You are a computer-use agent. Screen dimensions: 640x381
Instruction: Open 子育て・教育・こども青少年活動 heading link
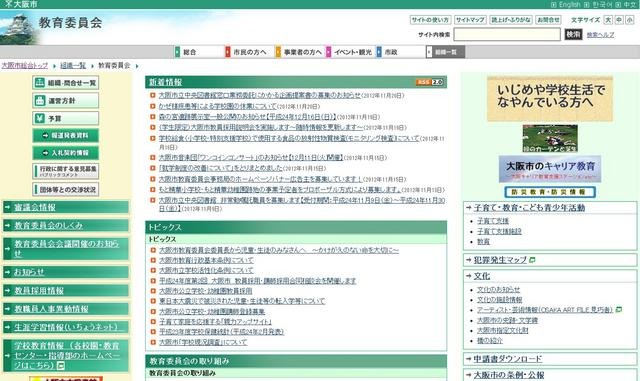529,208
